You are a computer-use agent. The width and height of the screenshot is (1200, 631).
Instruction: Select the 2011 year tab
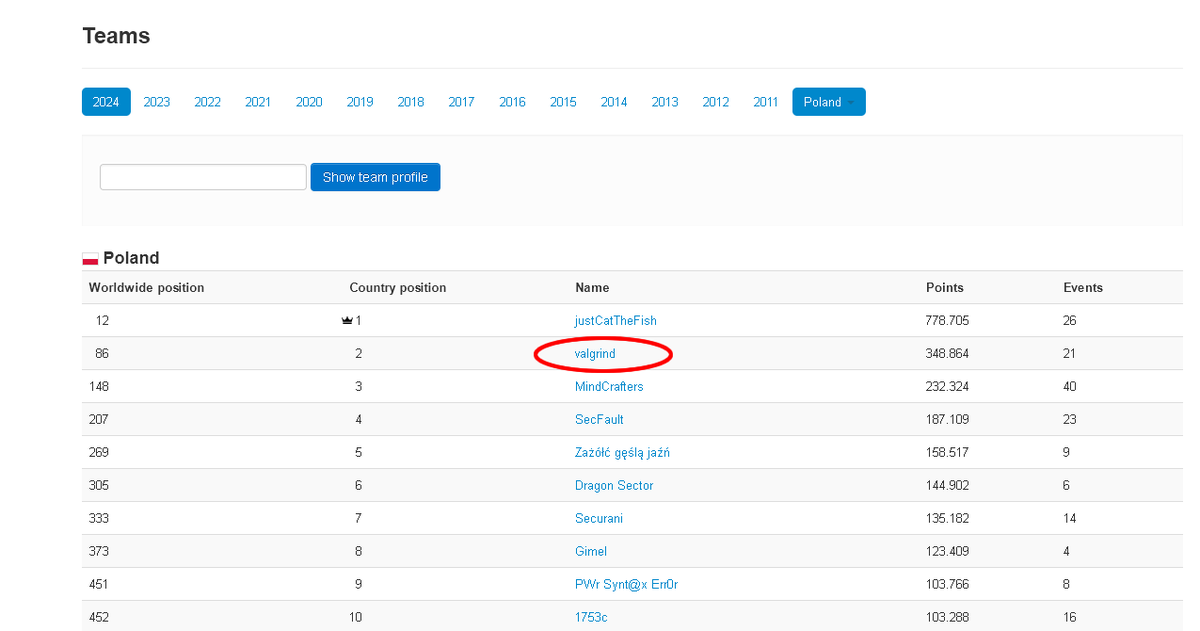[766, 102]
